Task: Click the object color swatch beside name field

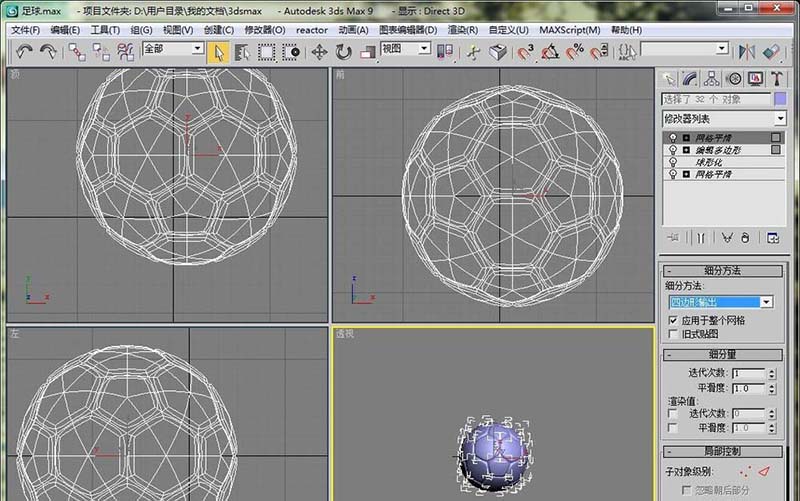Action: coord(780,99)
